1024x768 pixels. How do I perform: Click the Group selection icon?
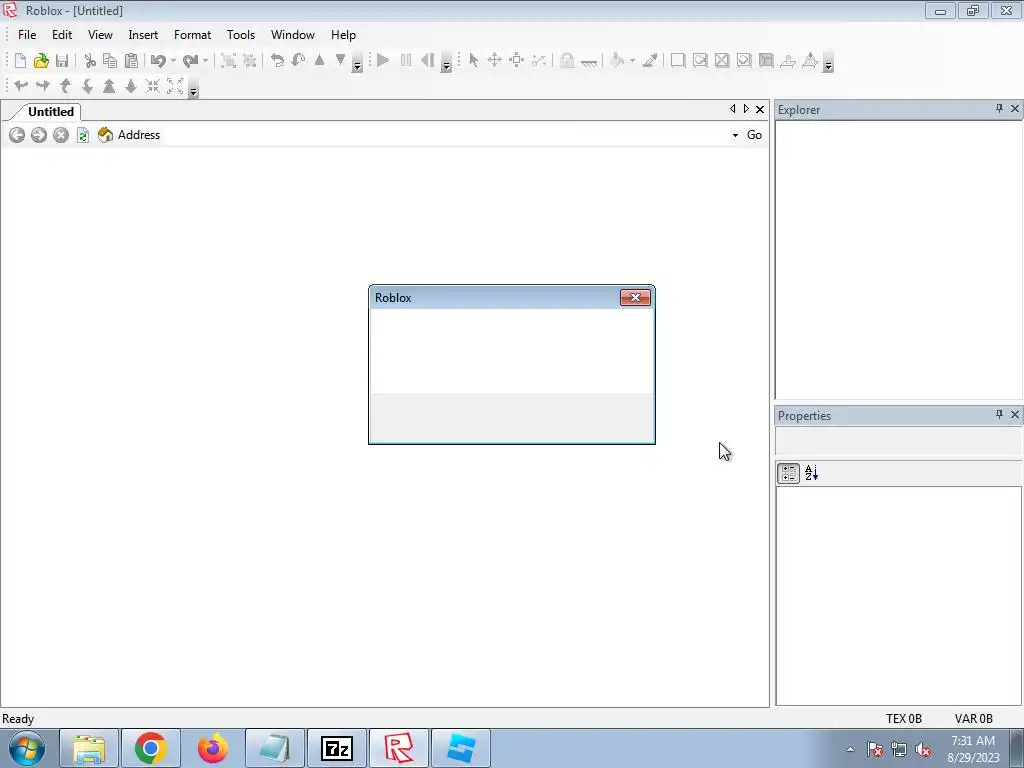[x=228, y=61]
